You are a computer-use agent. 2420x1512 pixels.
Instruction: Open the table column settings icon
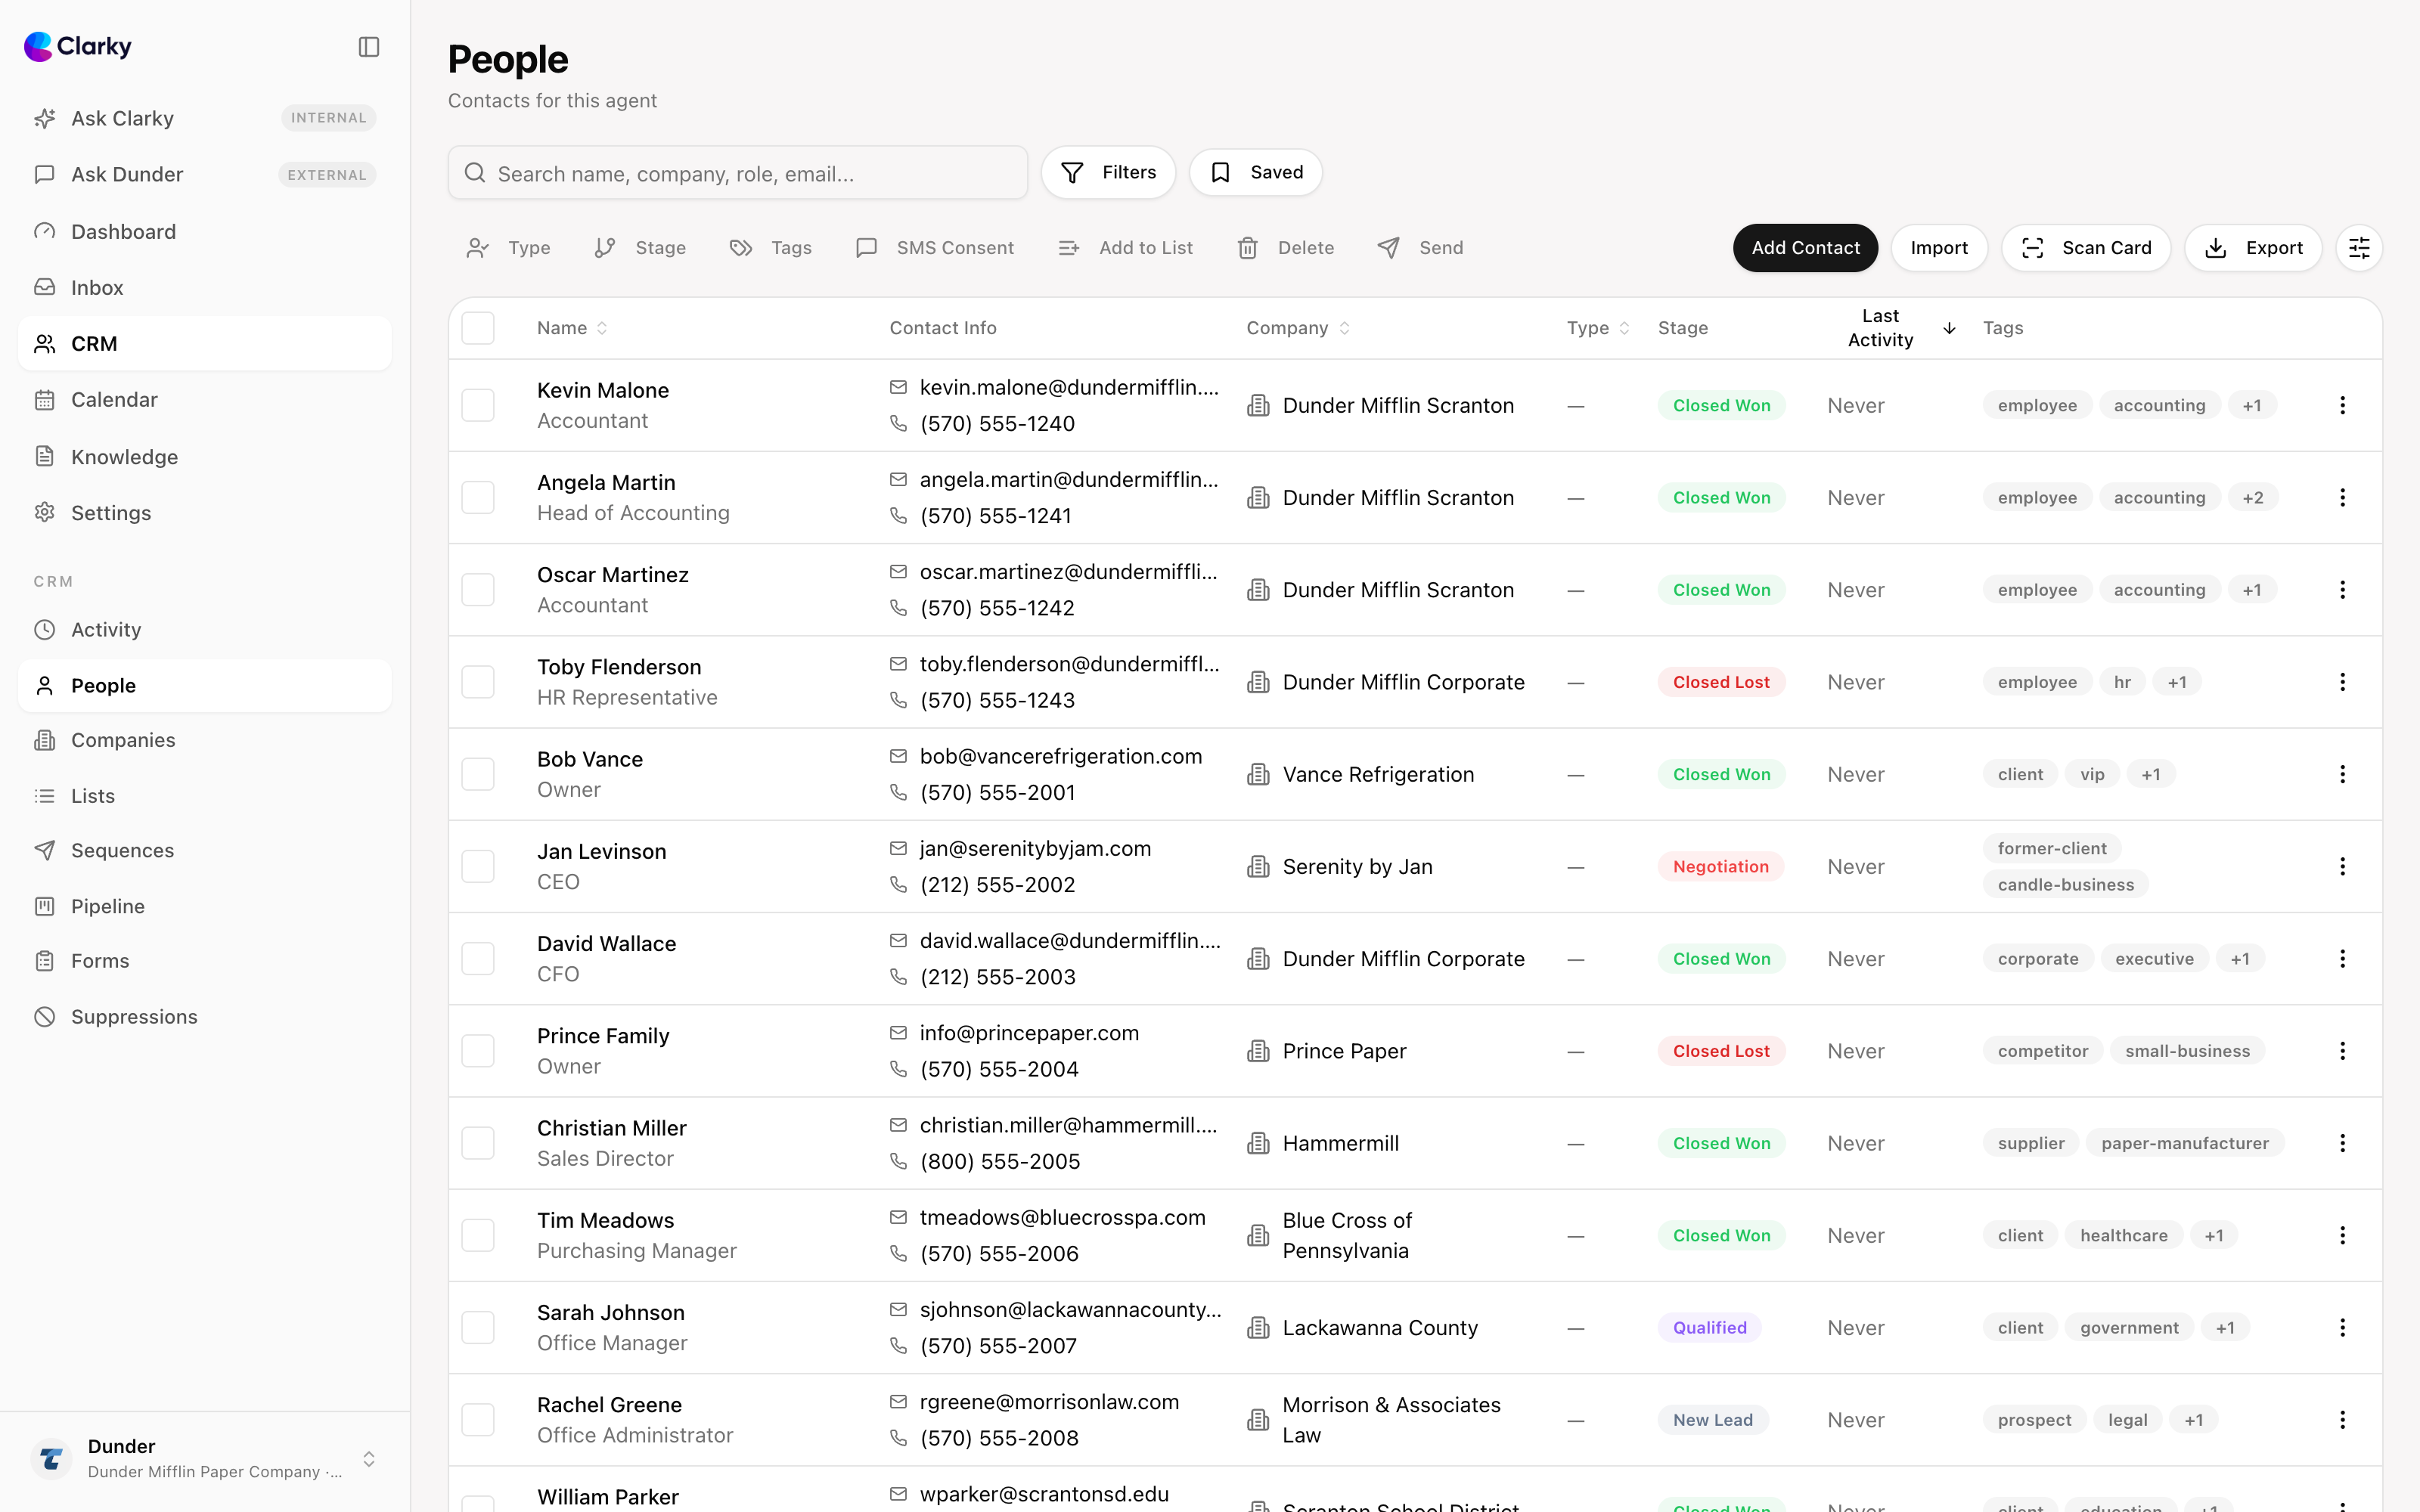[x=2359, y=248]
